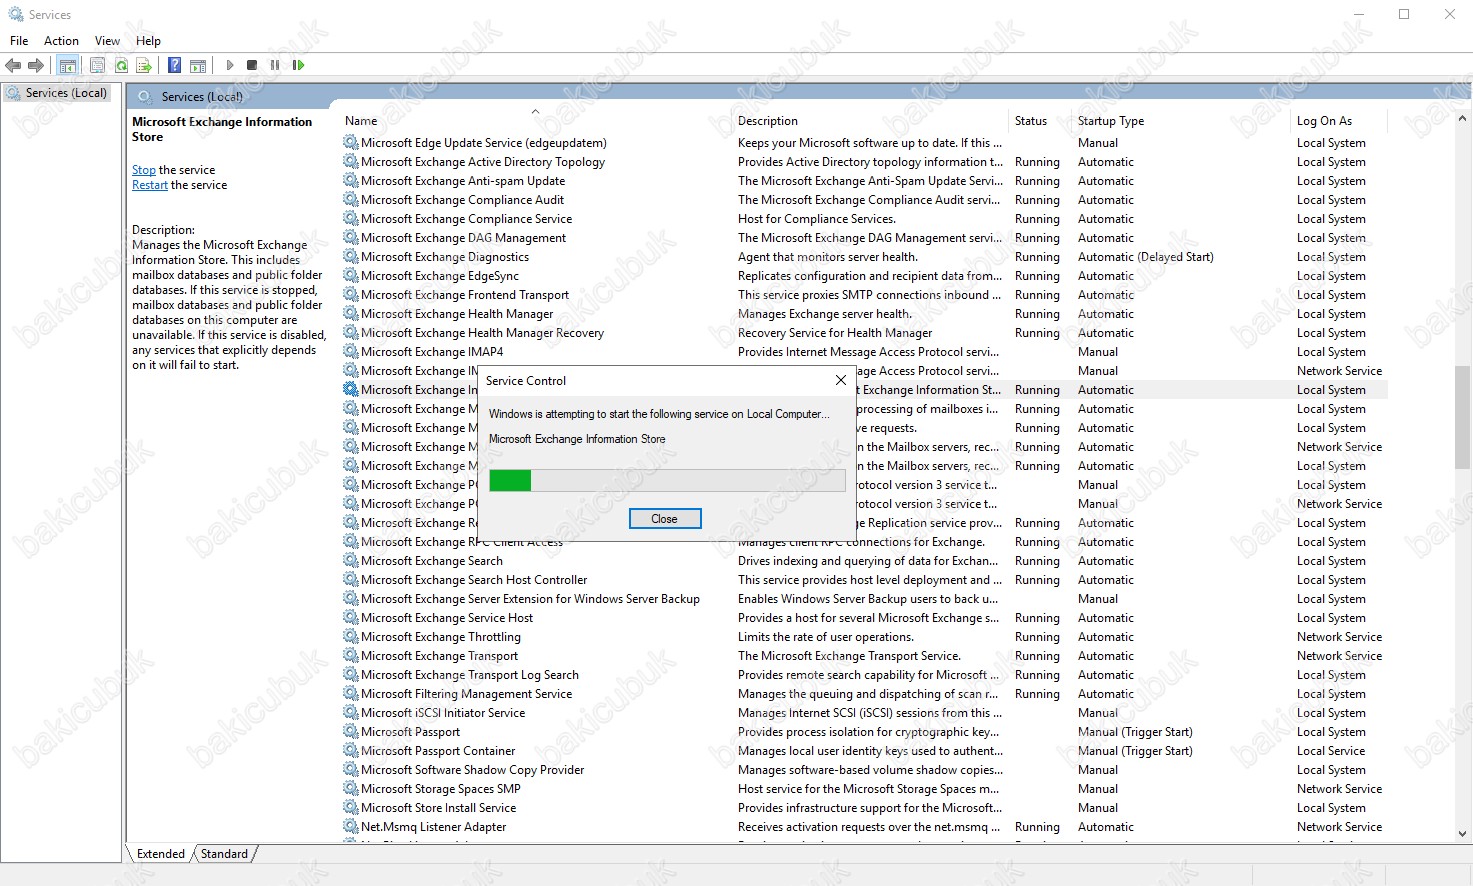The height and width of the screenshot is (886, 1473).
Task: Click the Automatic (Delayed Start) startup type cell
Action: 1145,257
